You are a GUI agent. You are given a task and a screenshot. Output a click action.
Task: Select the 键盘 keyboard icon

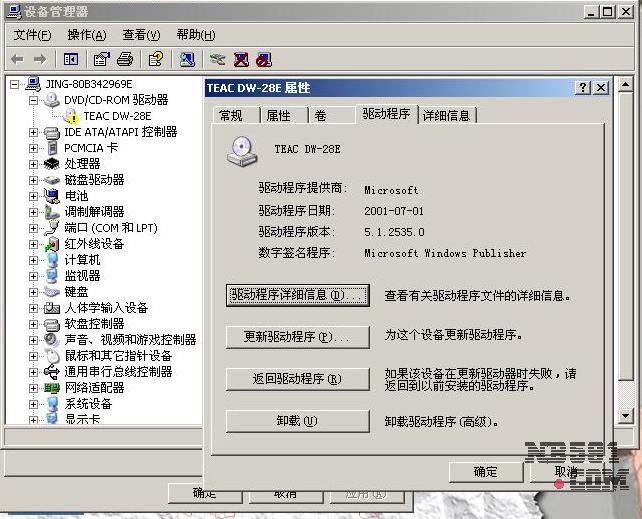coord(52,292)
